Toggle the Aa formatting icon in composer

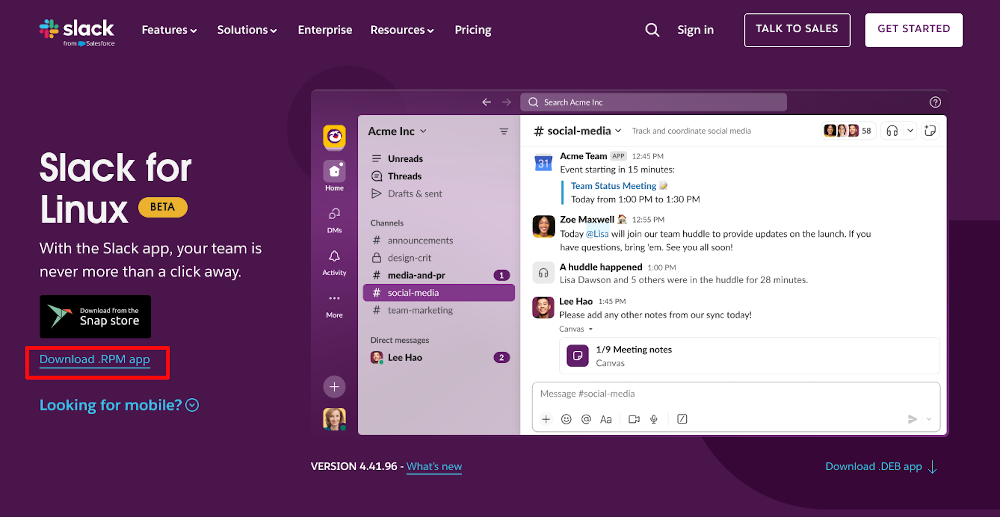pyautogui.click(x=606, y=419)
